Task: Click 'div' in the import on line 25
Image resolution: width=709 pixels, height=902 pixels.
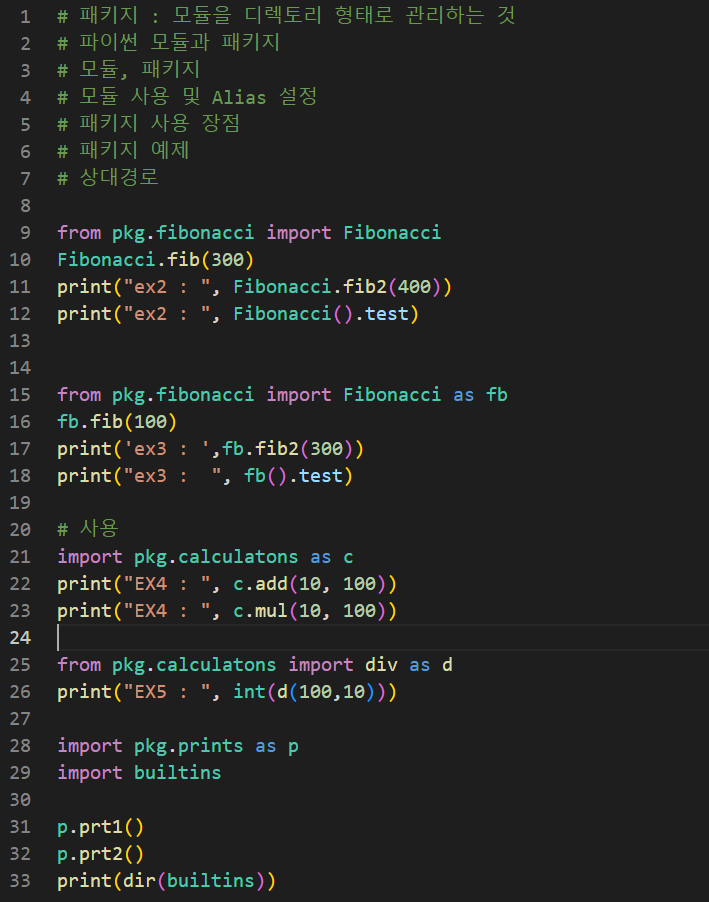Action: click(x=381, y=665)
